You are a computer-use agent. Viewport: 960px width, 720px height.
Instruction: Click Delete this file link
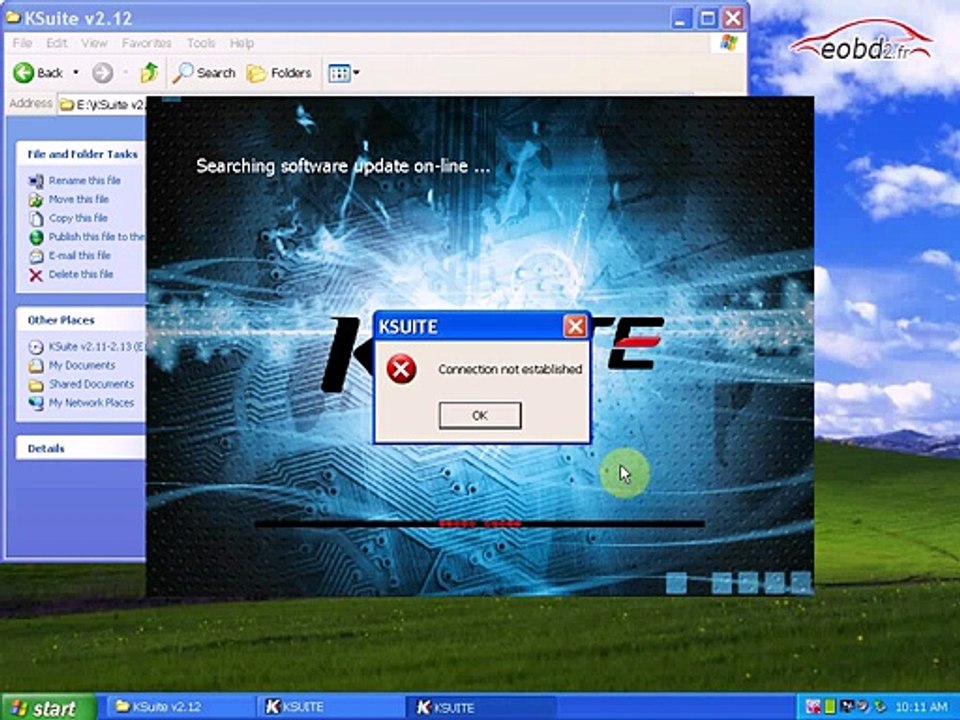tap(81, 274)
